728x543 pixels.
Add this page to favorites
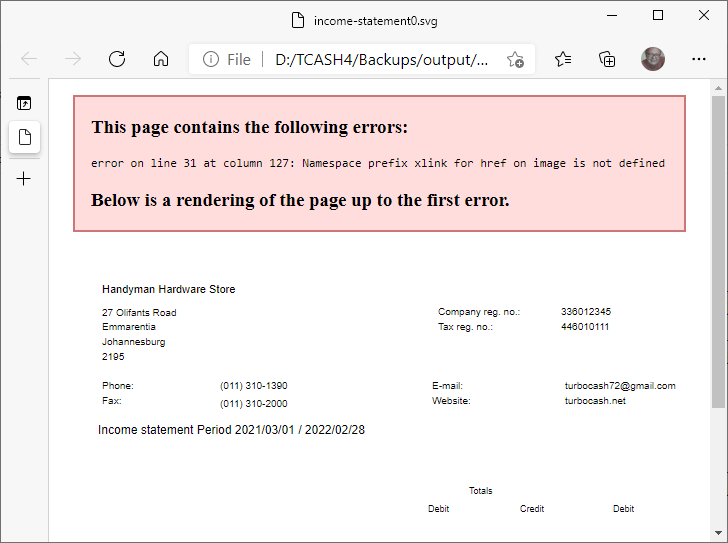(x=515, y=59)
